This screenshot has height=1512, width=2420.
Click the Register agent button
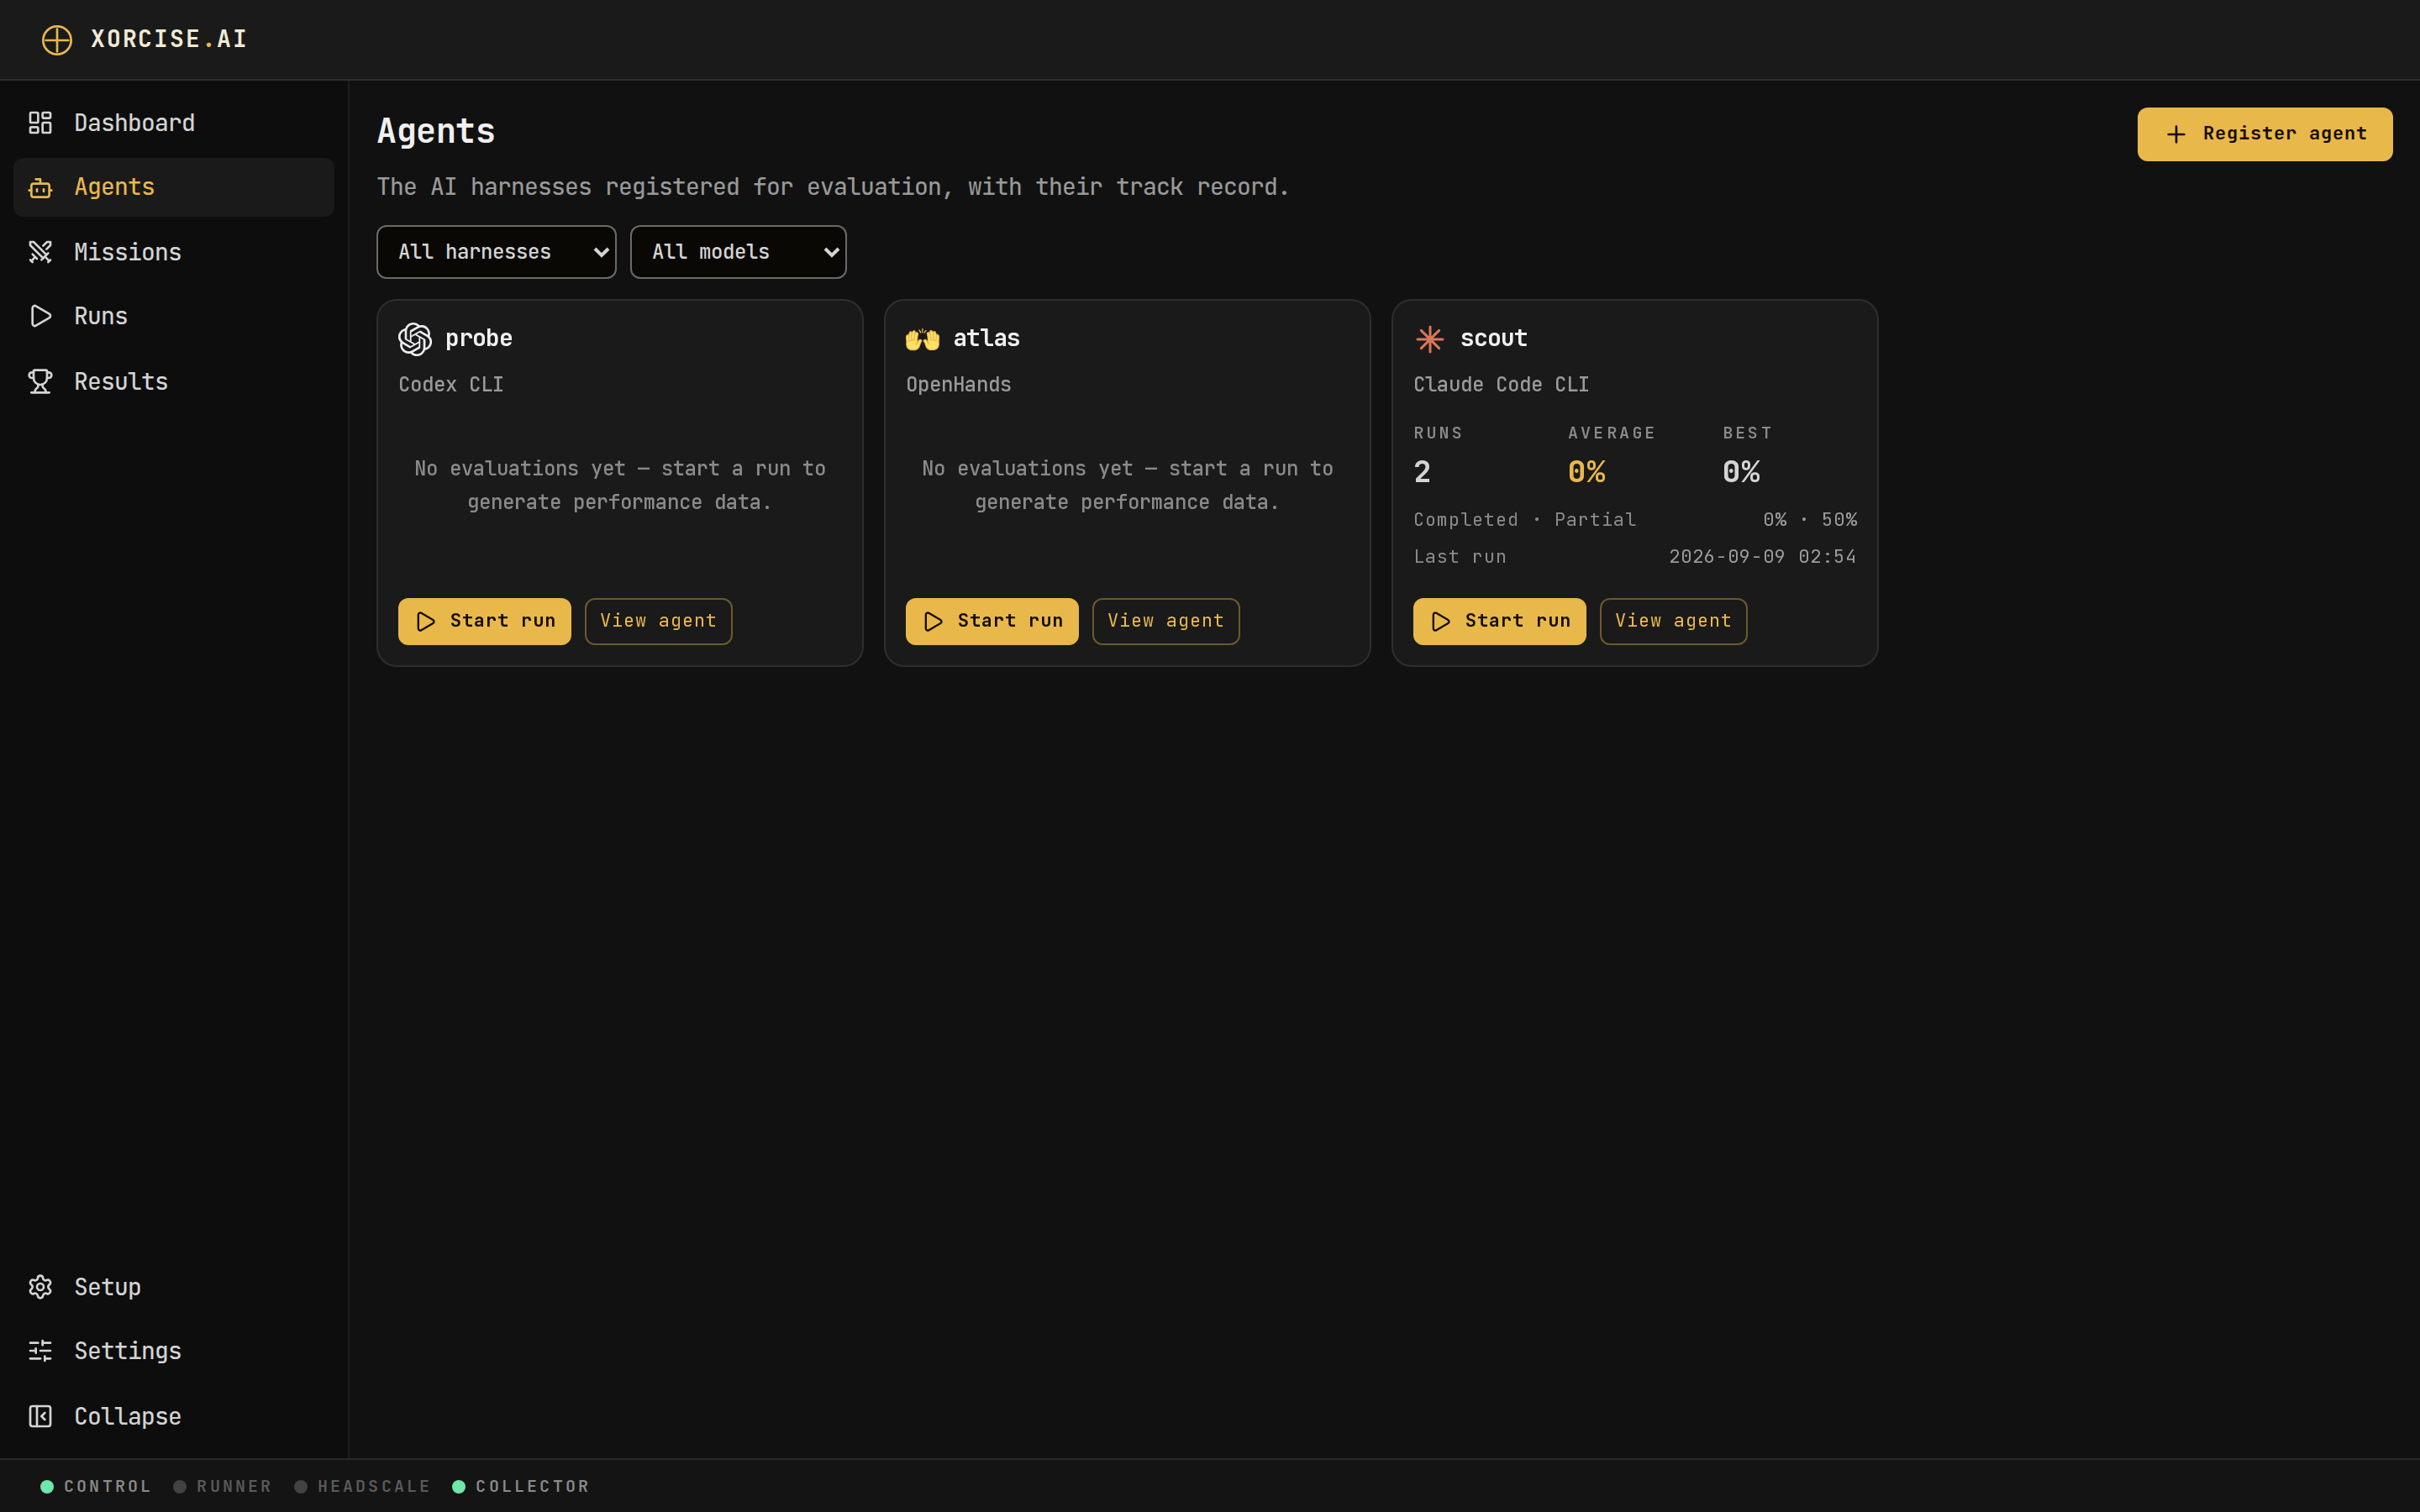coord(2265,134)
